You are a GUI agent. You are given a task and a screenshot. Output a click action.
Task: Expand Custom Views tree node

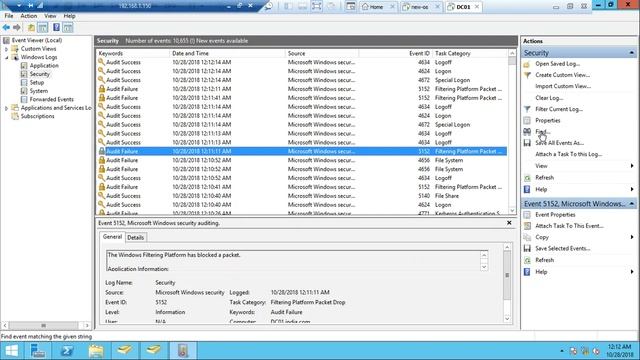click(6, 49)
